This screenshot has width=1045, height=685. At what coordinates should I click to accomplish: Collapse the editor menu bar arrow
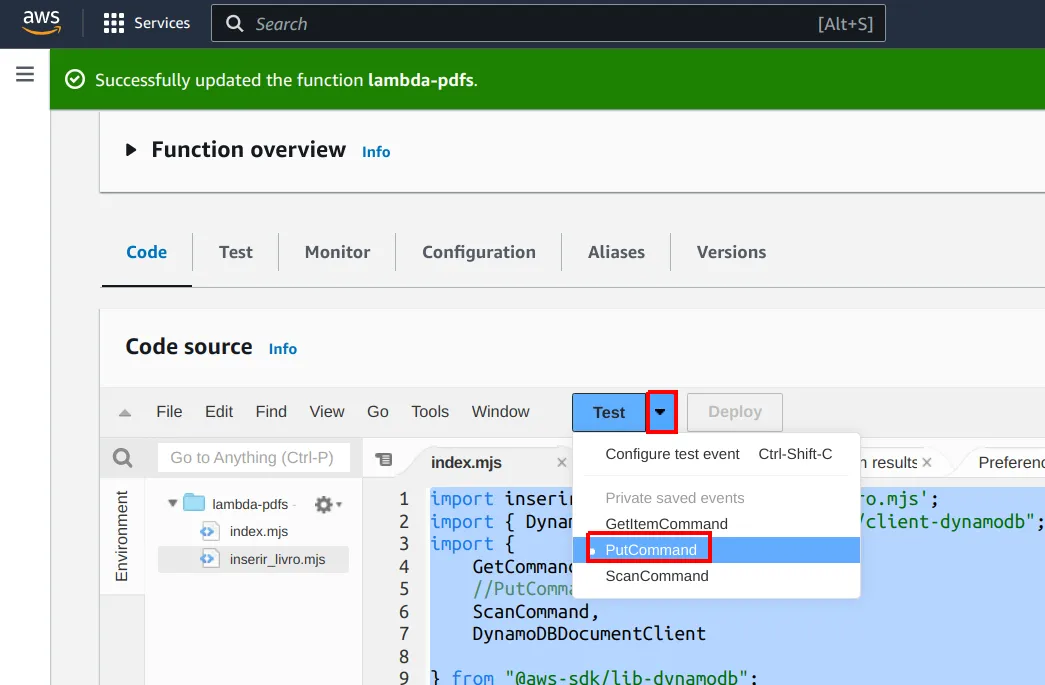coord(125,412)
